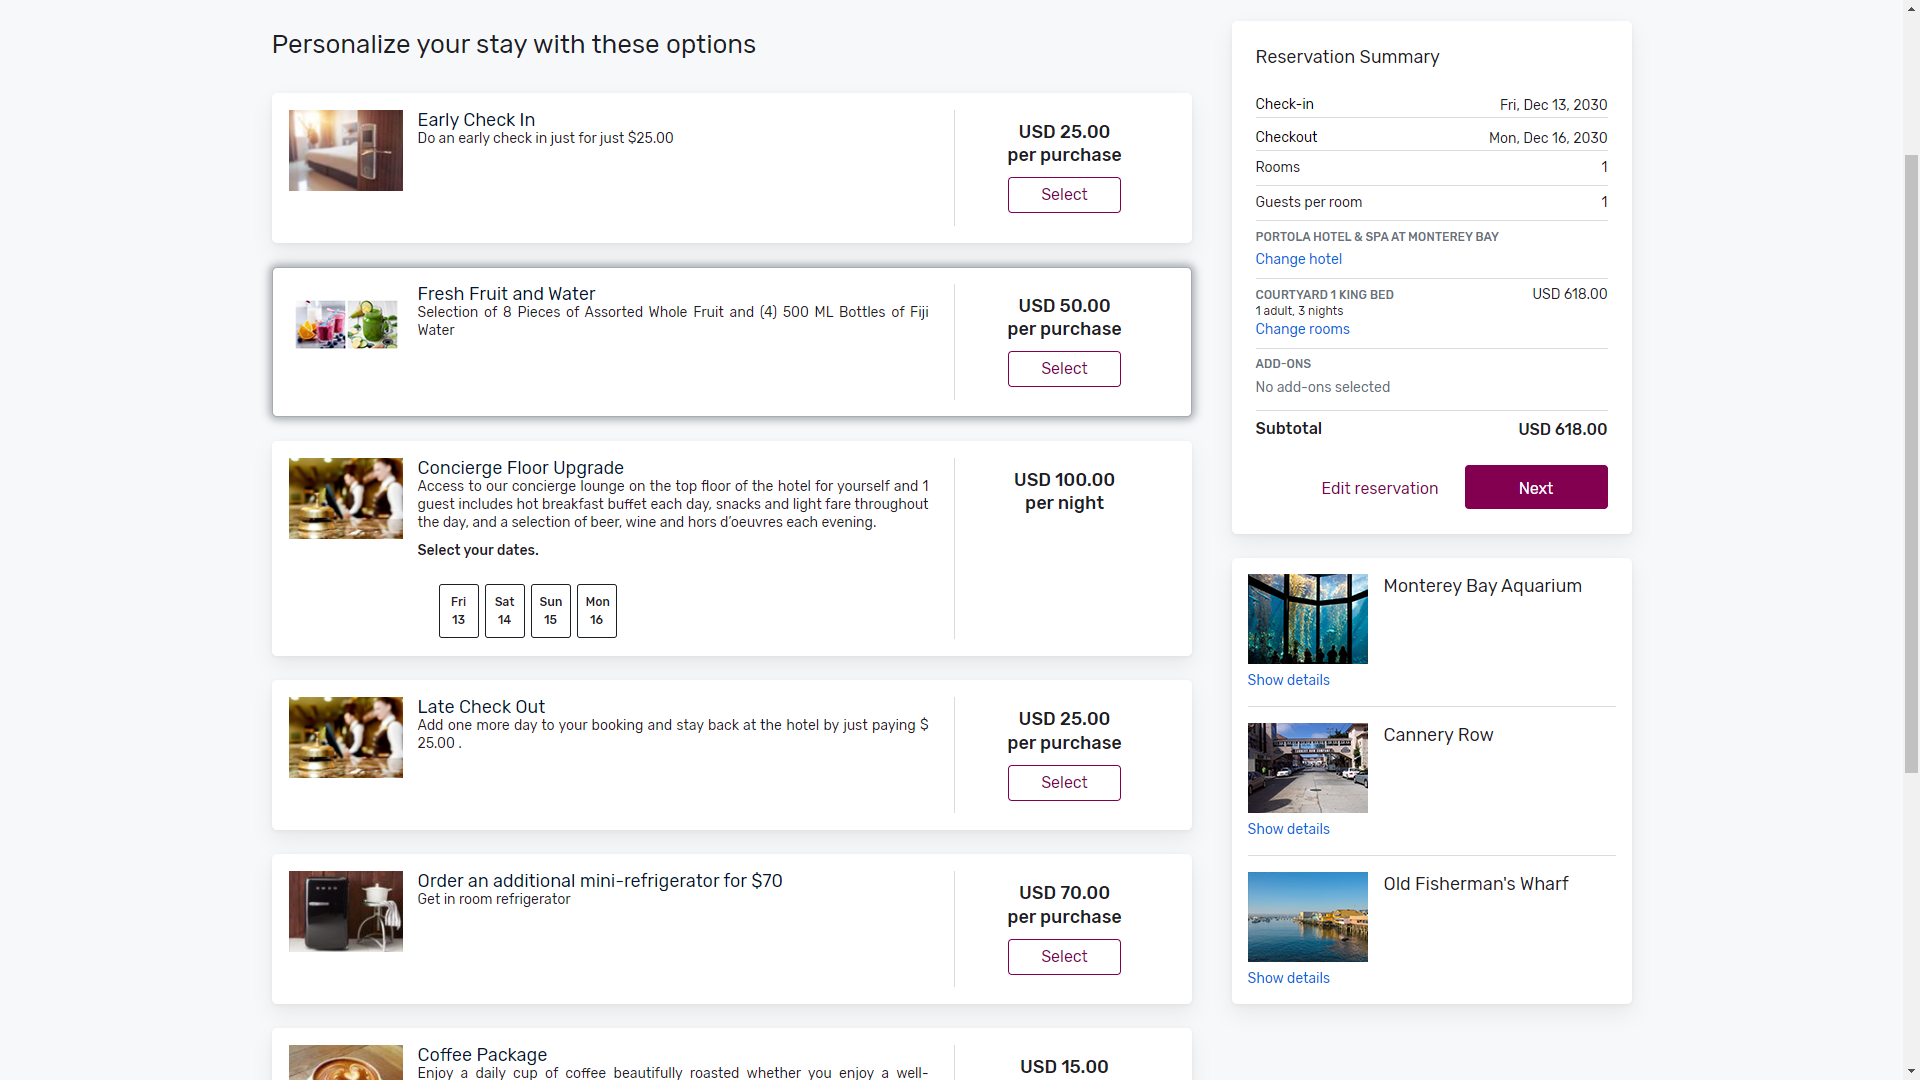Select the Fresh Fruit and Water add-on
Image resolution: width=1920 pixels, height=1080 pixels.
pyautogui.click(x=1064, y=369)
